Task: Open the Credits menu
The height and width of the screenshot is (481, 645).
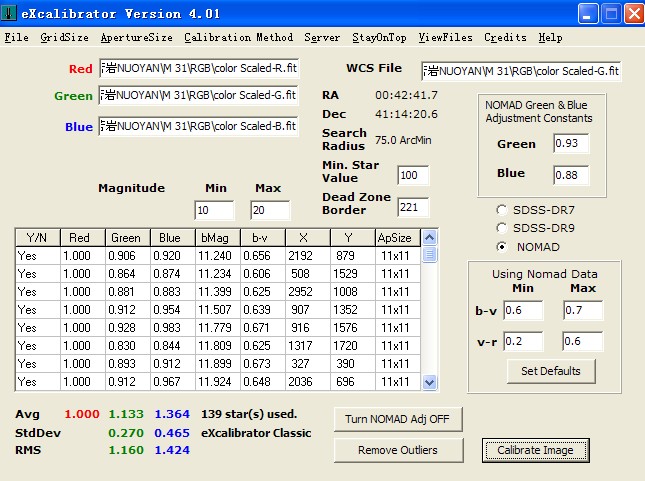Action: point(505,37)
